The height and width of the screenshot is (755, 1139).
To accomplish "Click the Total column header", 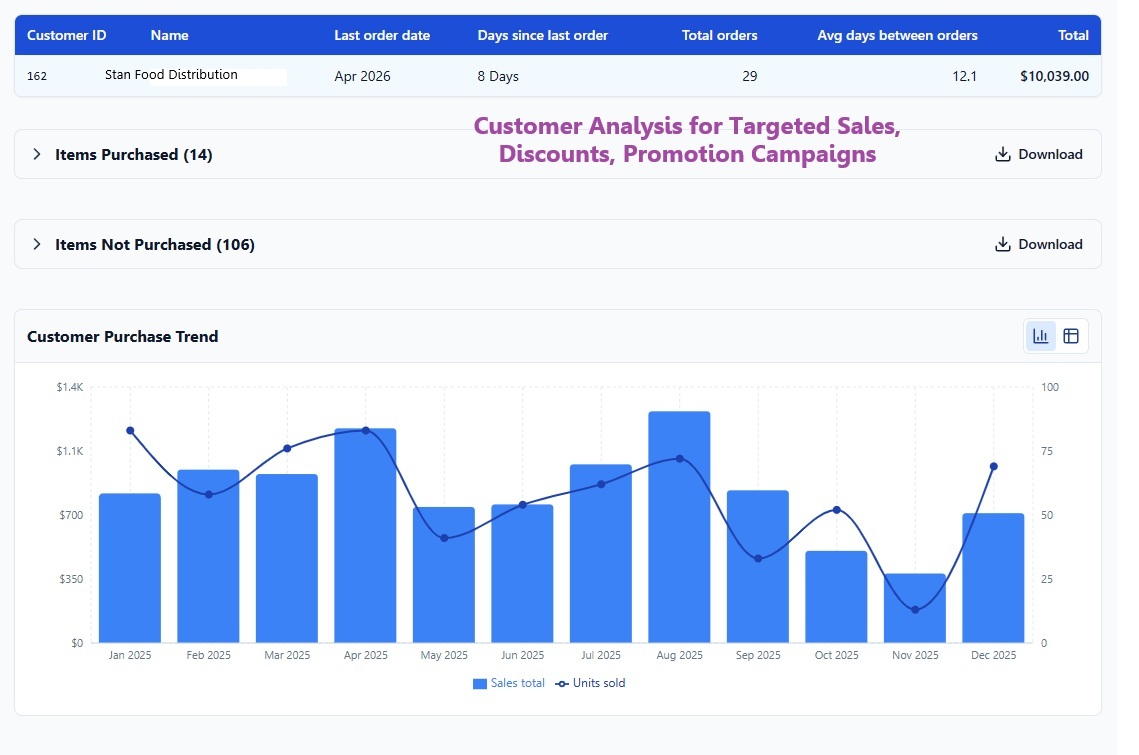I will tap(1073, 35).
